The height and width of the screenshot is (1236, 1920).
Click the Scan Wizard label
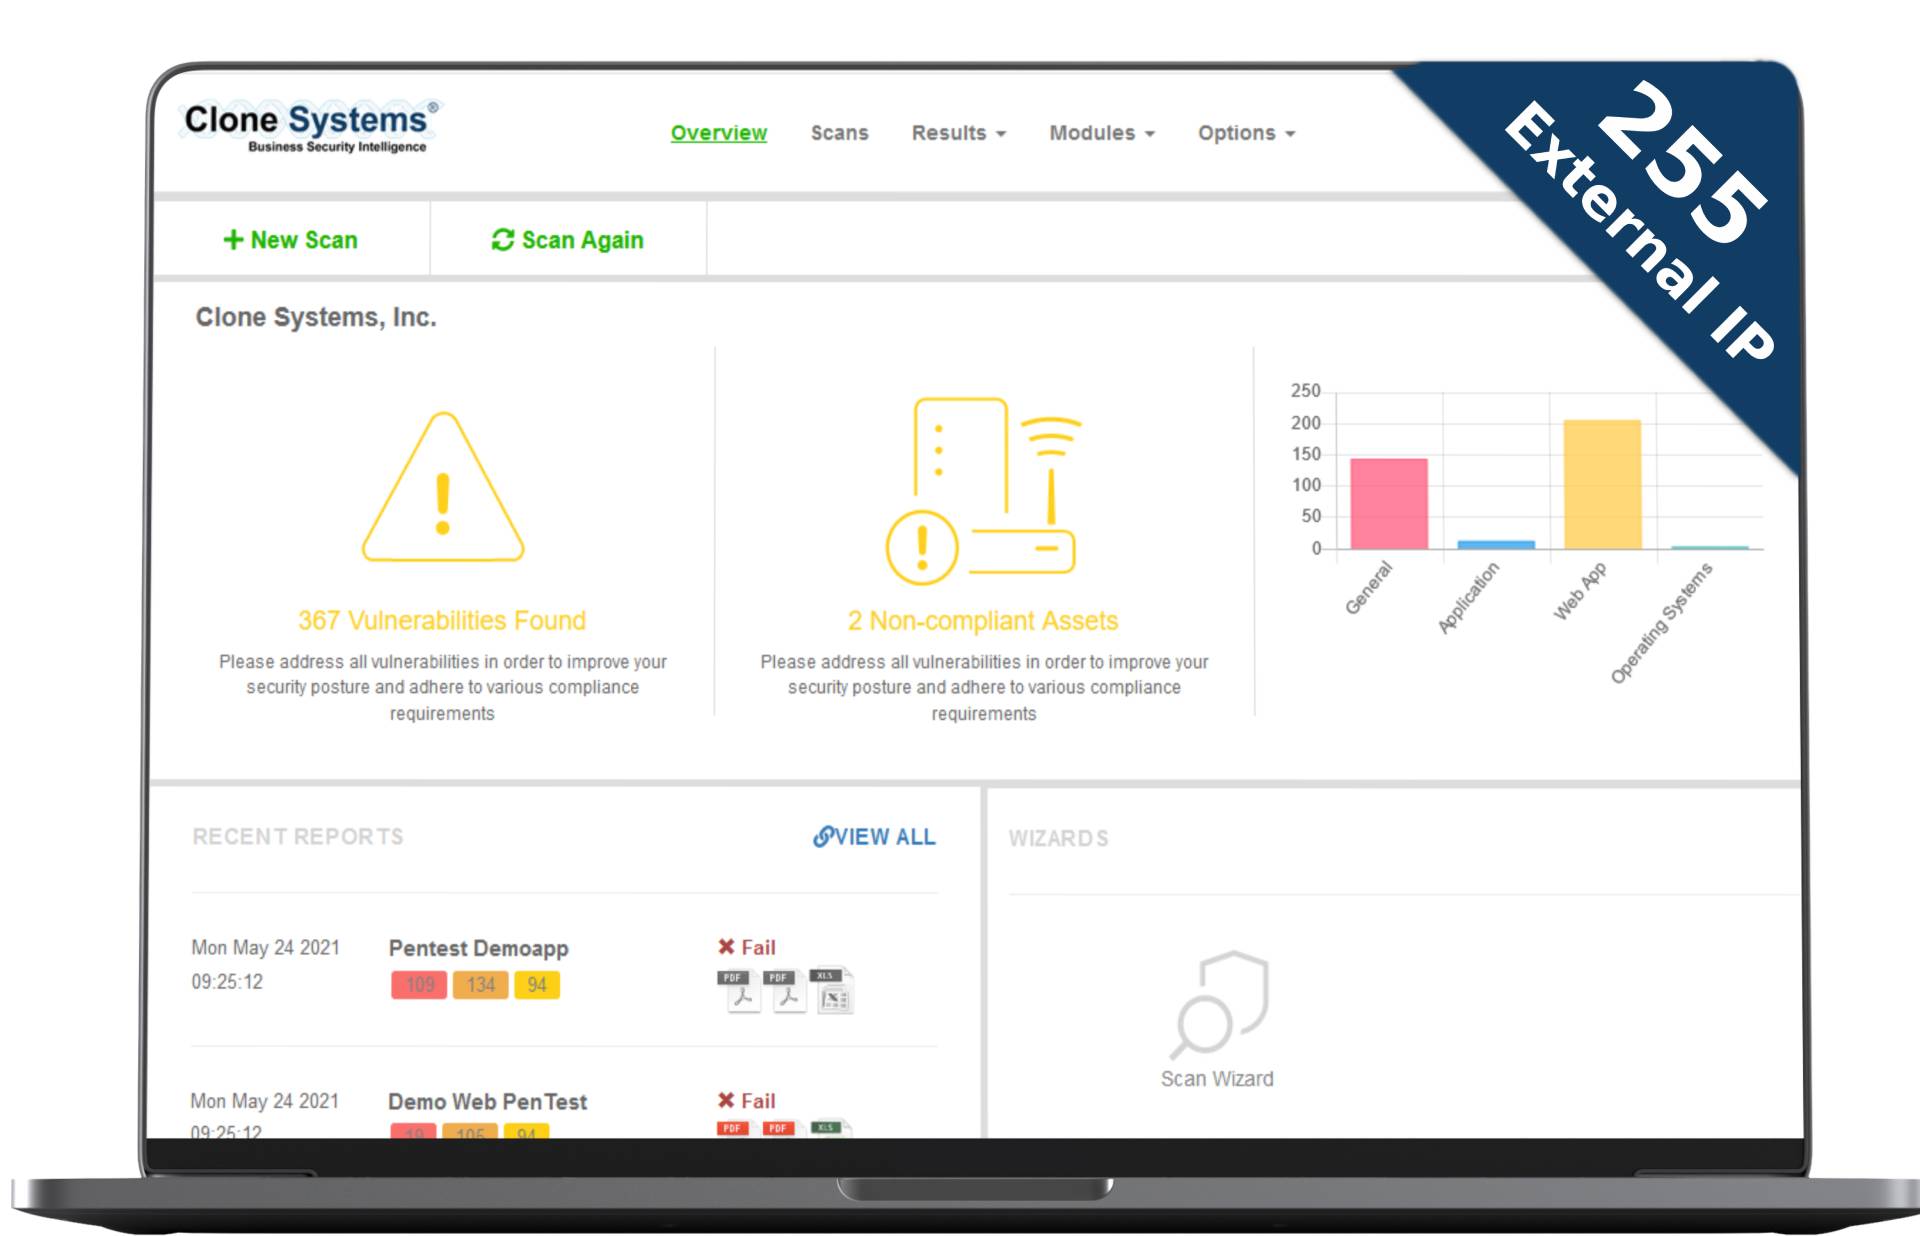(x=1217, y=1079)
